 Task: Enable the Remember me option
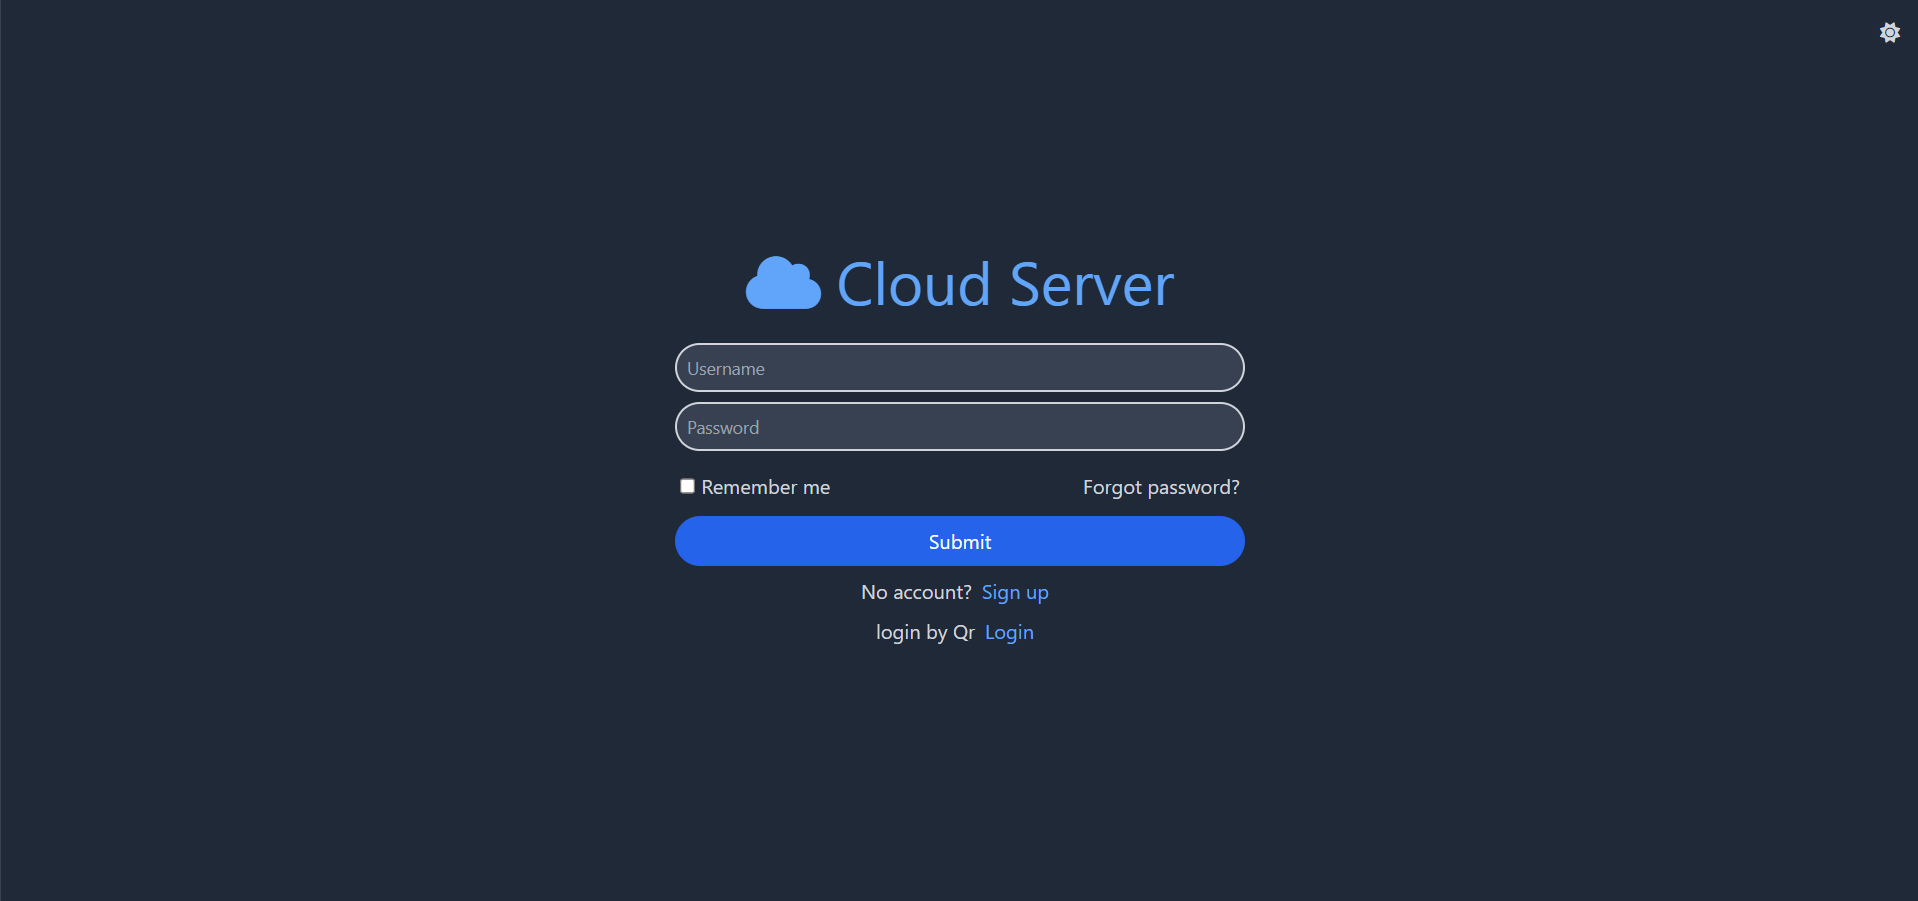(688, 486)
